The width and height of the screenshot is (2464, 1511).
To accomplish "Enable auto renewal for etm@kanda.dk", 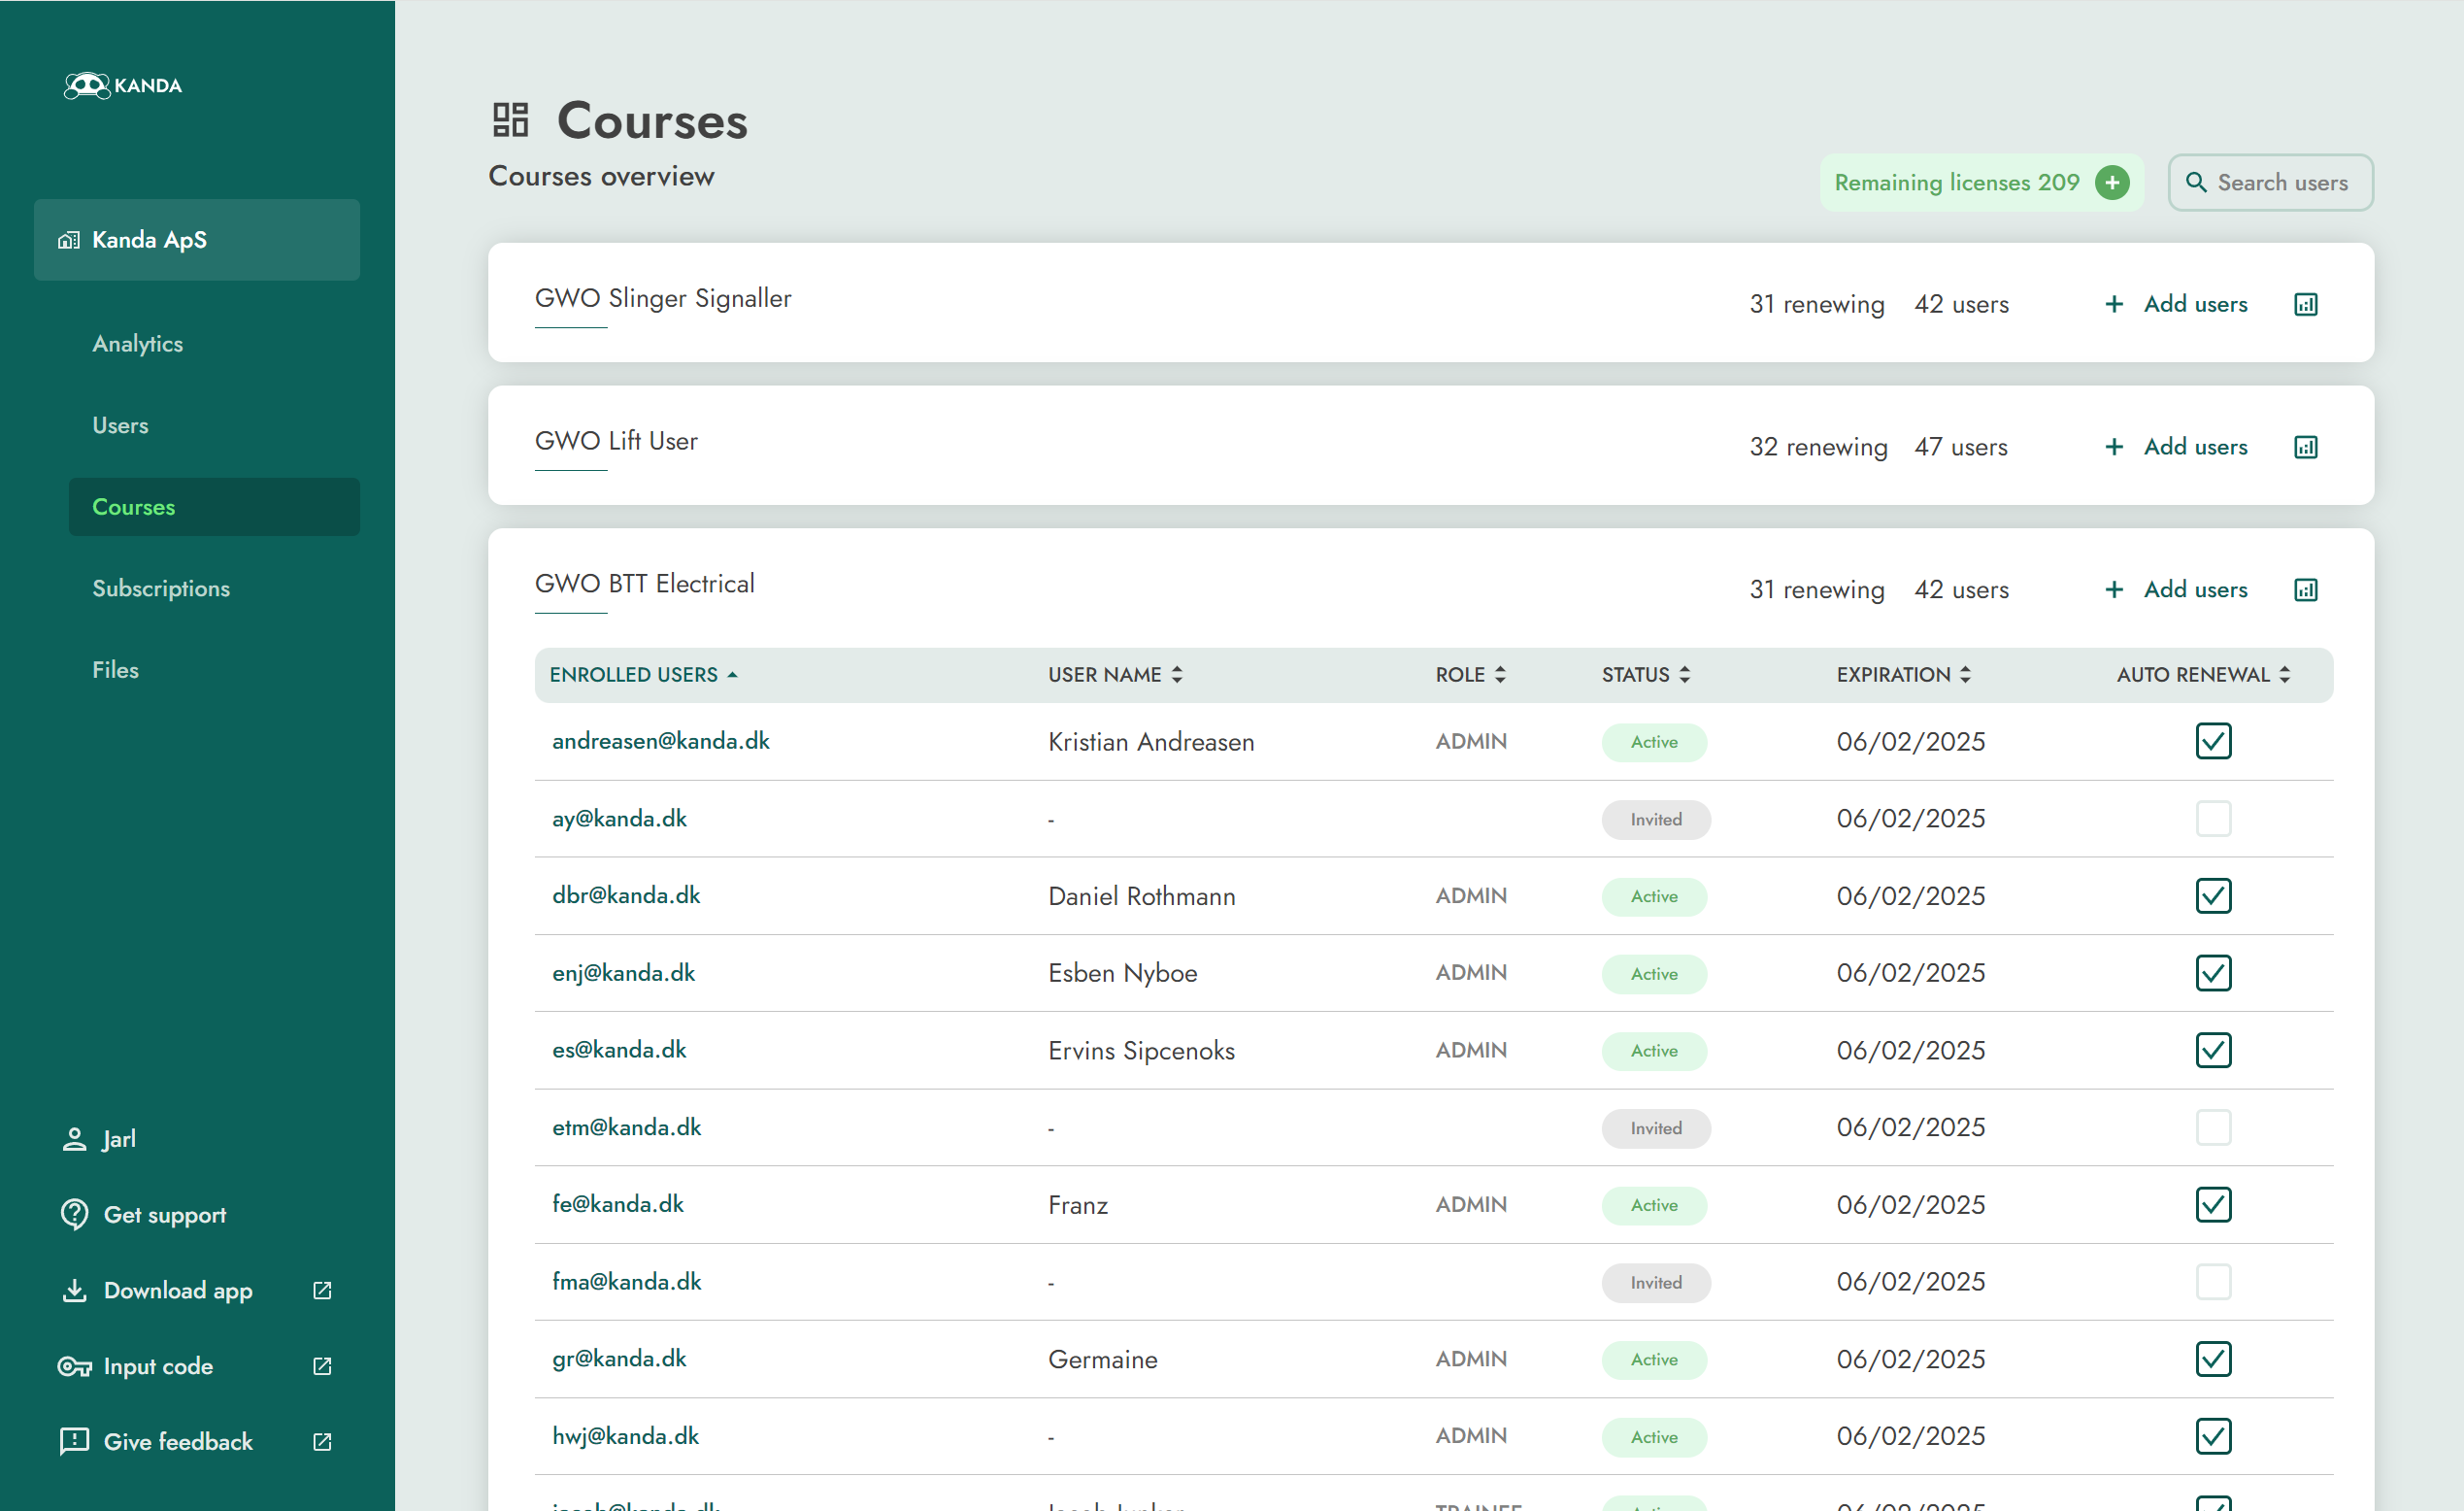I will click(x=2212, y=1127).
